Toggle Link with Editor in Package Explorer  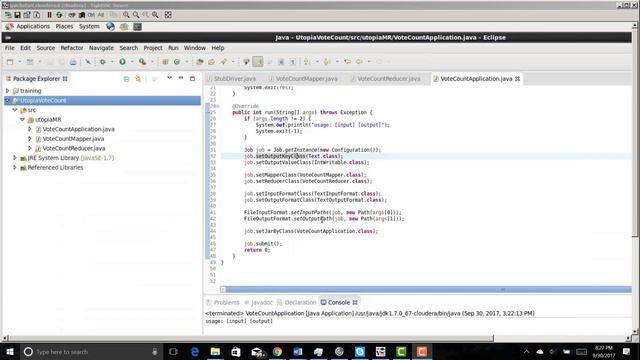pyautogui.click(x=138, y=79)
